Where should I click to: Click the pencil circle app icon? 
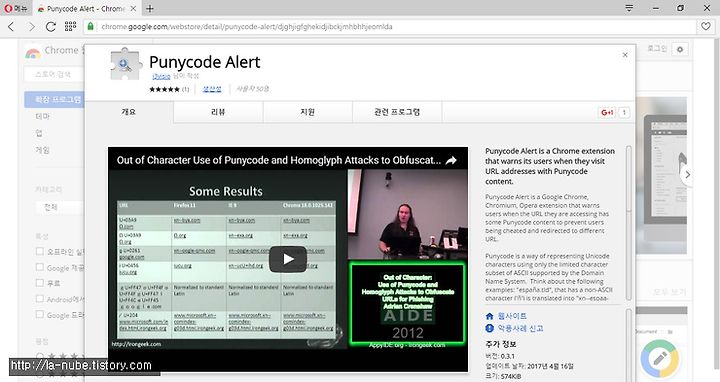(x=660, y=359)
